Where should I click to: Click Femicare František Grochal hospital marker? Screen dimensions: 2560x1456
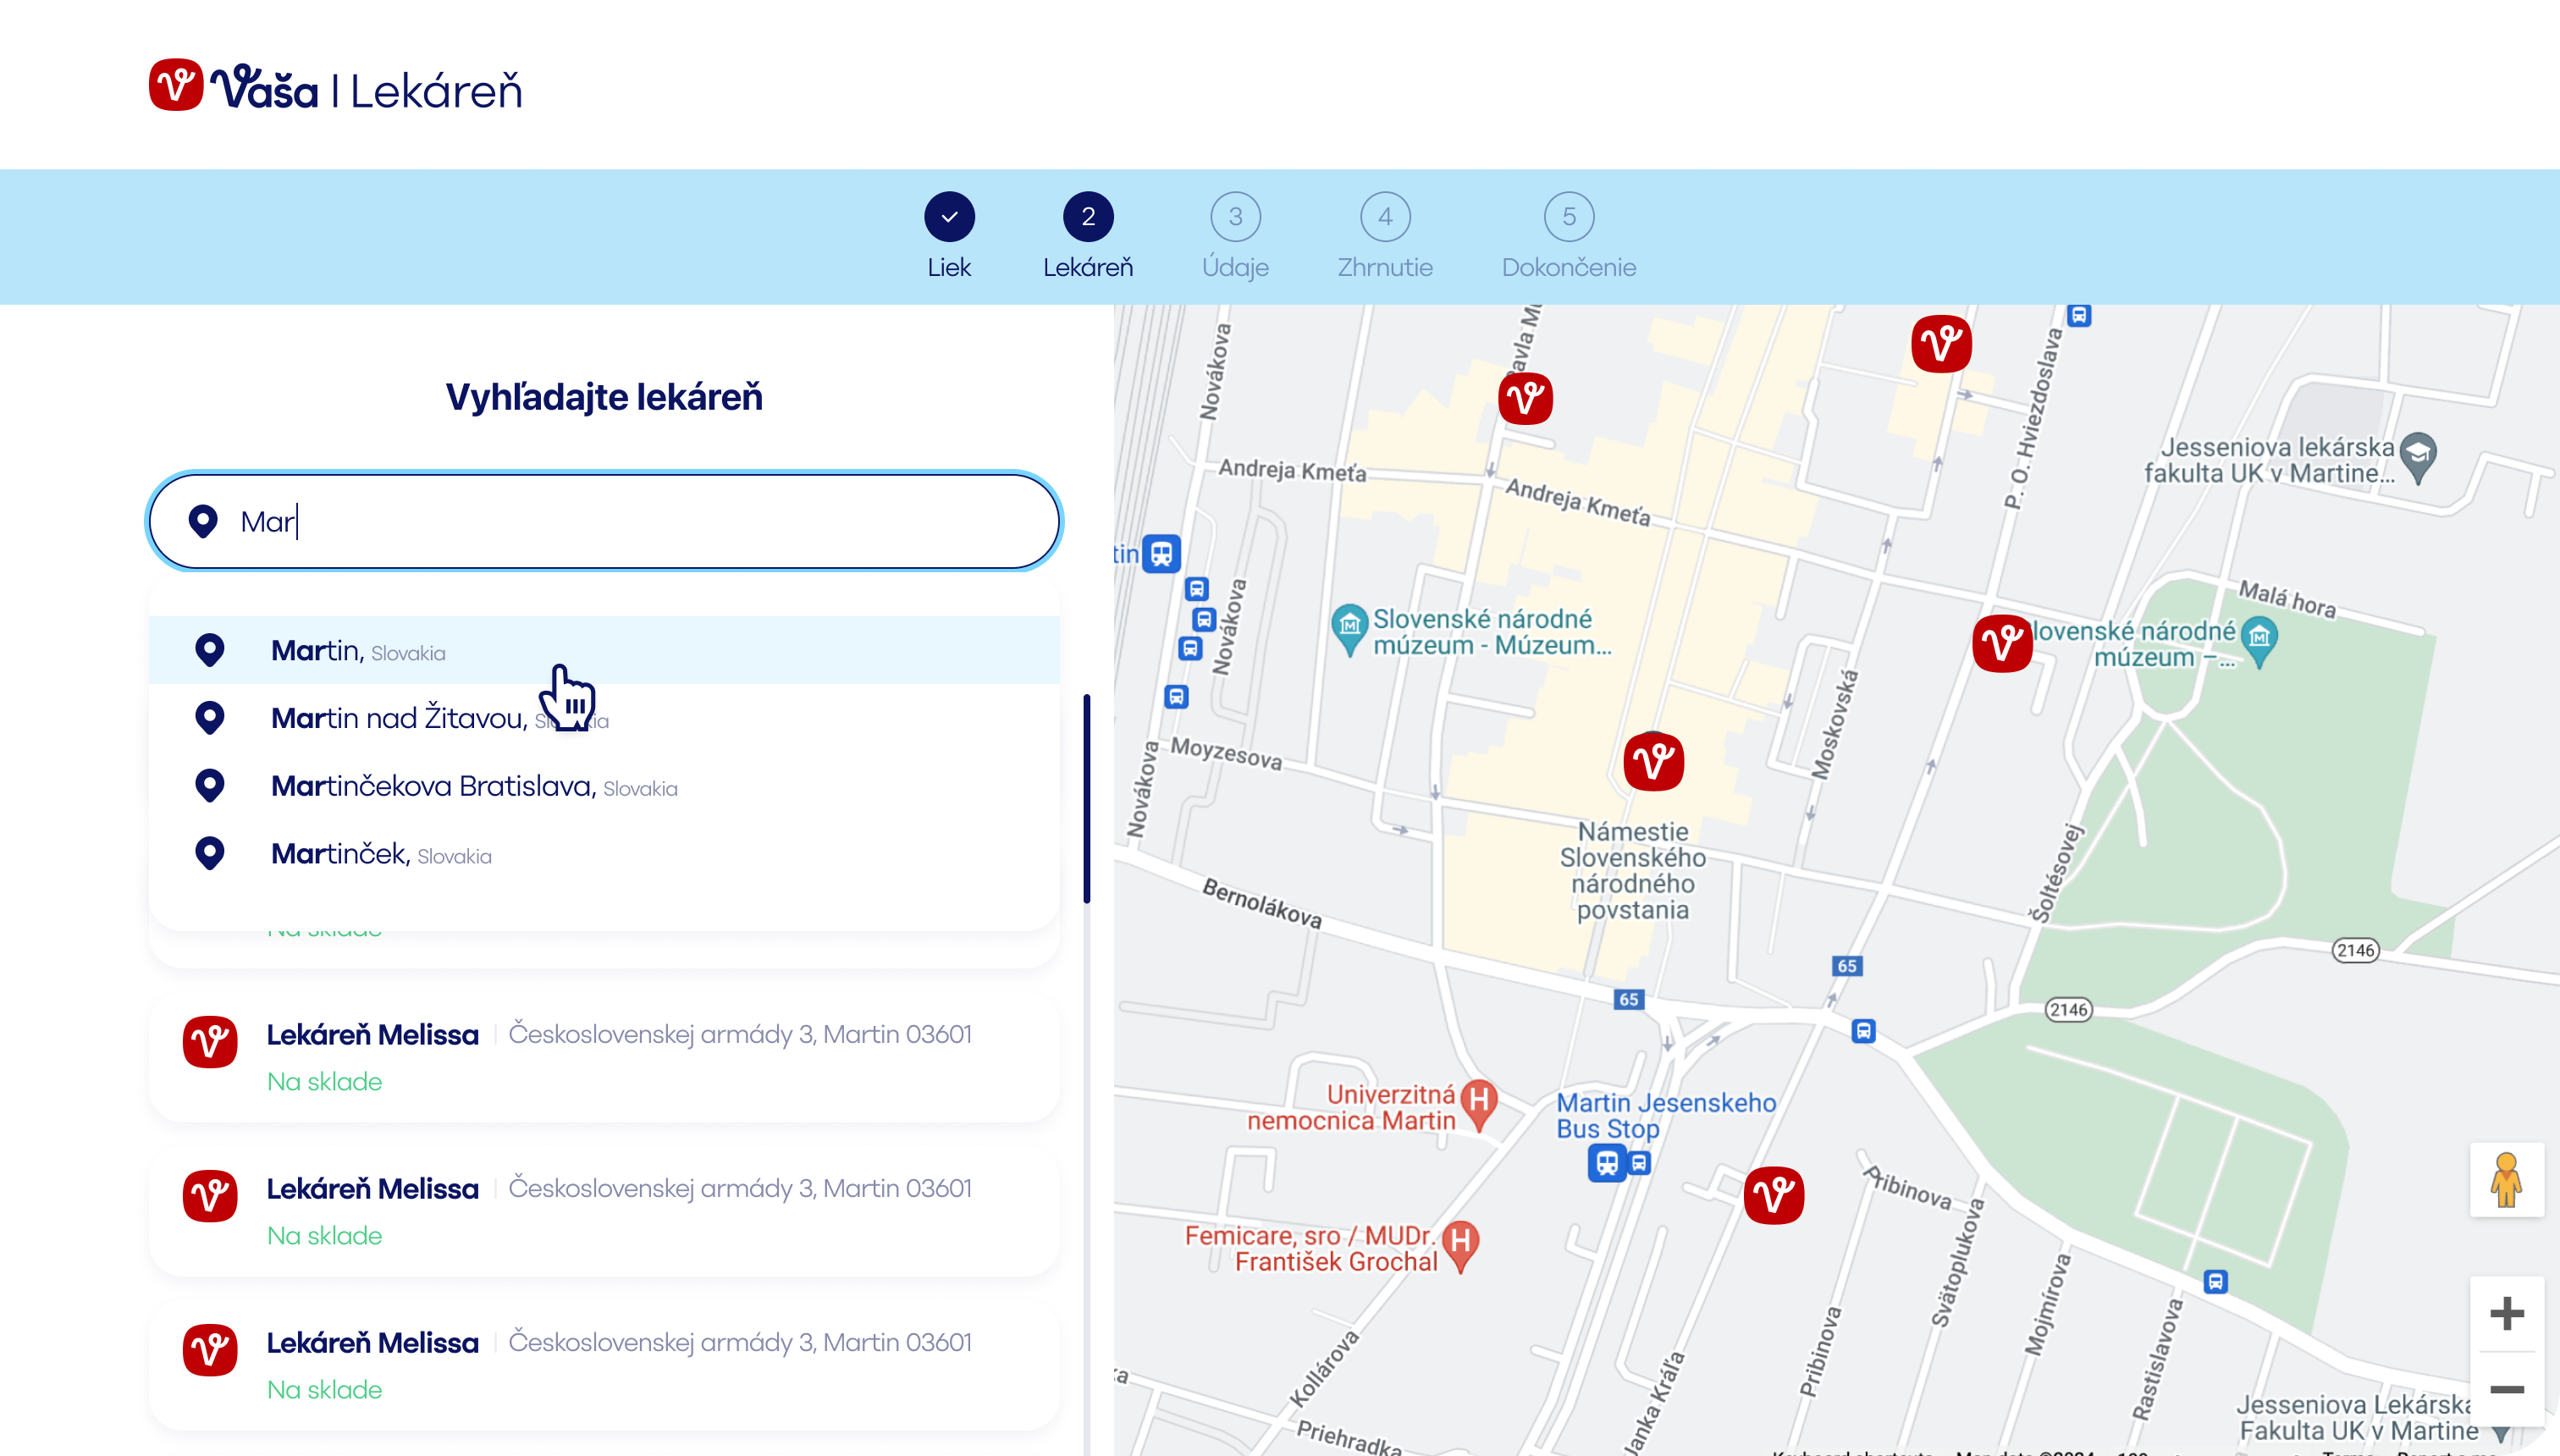(x=1461, y=1247)
